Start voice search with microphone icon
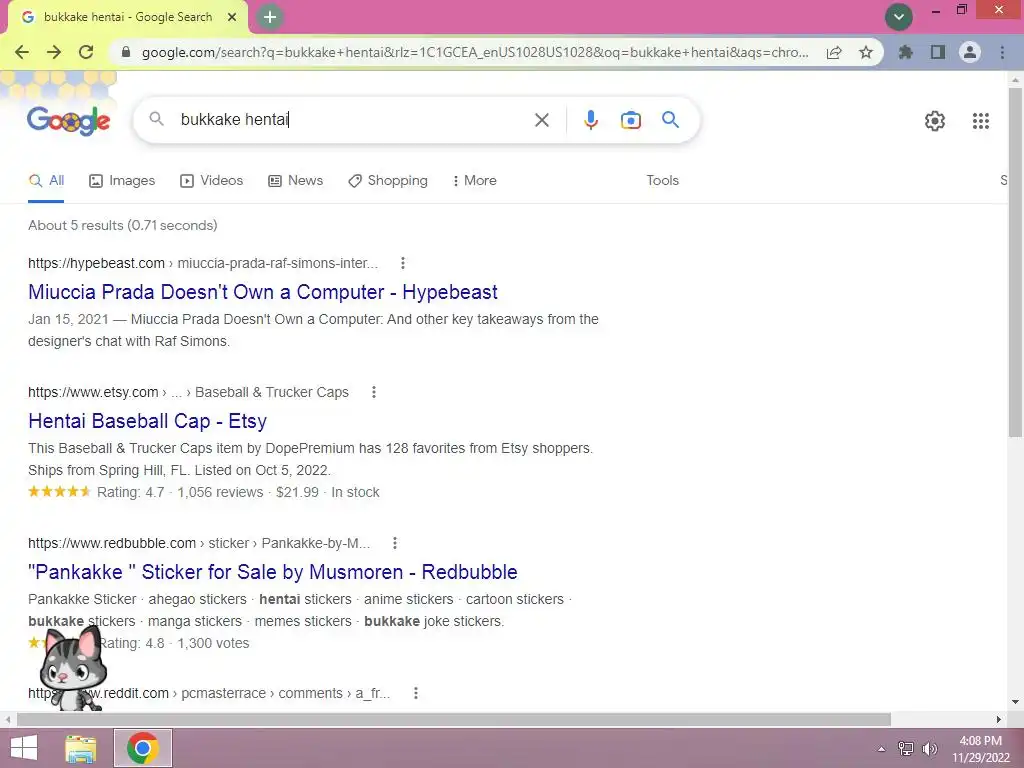Image resolution: width=1024 pixels, height=768 pixels. pos(590,120)
